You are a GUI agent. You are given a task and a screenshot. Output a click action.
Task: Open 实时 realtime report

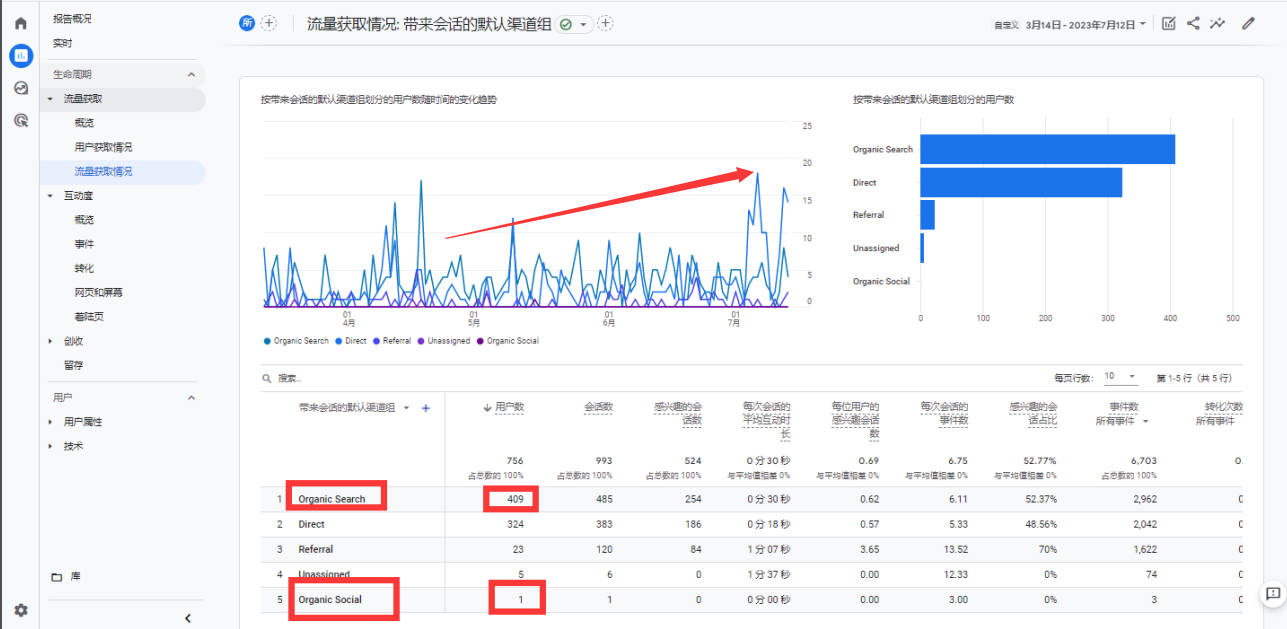pos(62,43)
